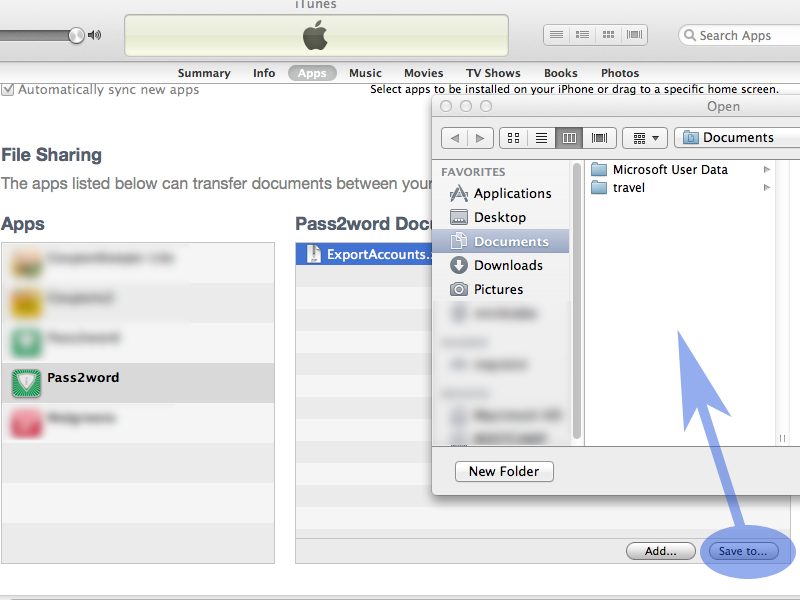Image resolution: width=800 pixels, height=600 pixels.
Task: Click the forward arrow in Open dialog
Action: pyautogui.click(x=480, y=138)
